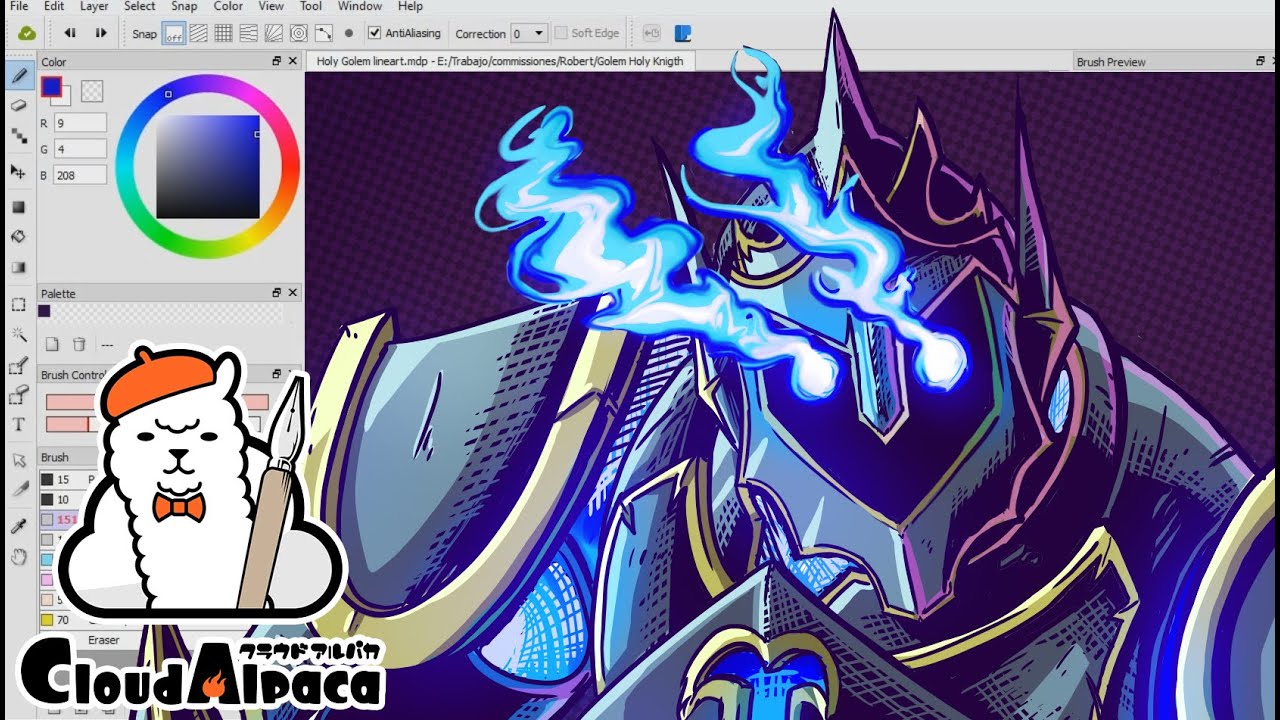The height and width of the screenshot is (720, 1280).
Task: Select the Magic Wand tool
Action: click(x=18, y=335)
